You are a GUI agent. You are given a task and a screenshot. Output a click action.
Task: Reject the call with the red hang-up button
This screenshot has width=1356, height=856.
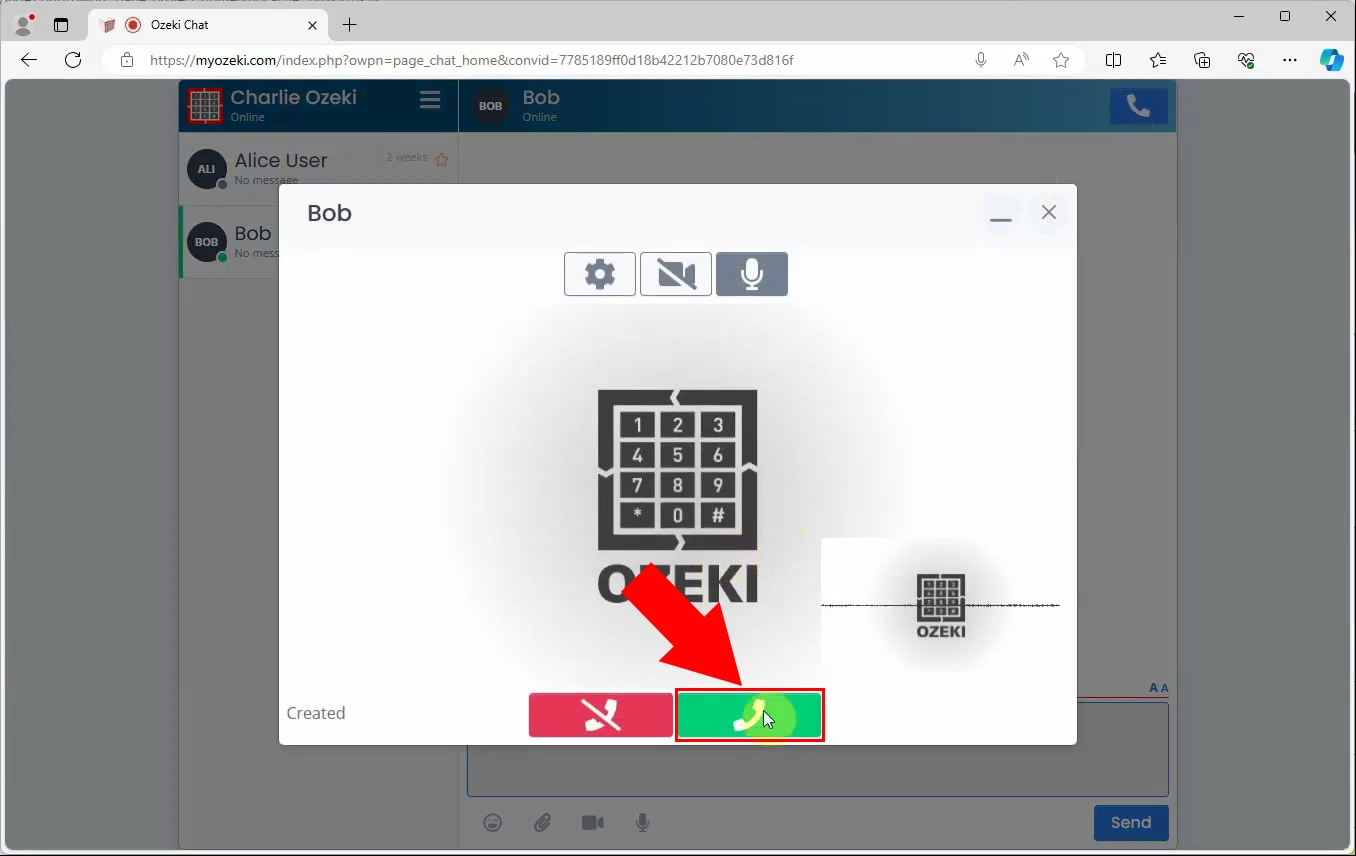tap(601, 715)
